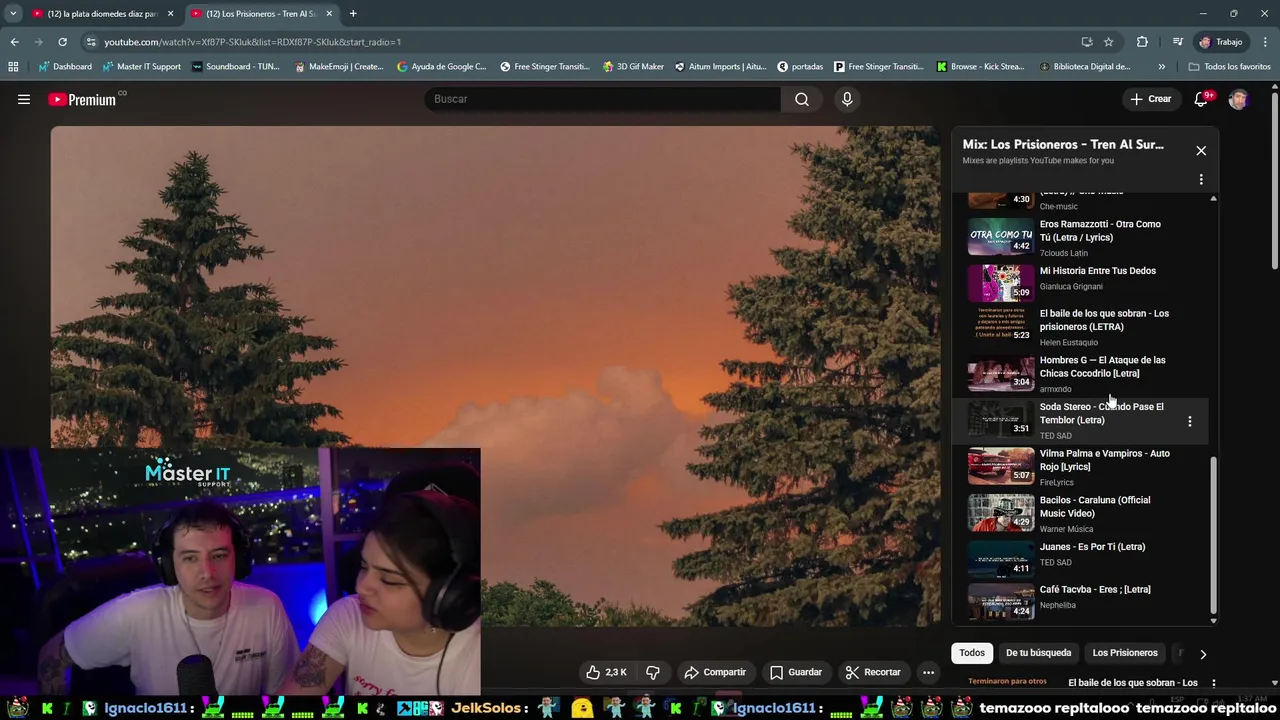The height and width of the screenshot is (720, 1280).
Task: Open options for Soda Stereo playlist item
Action: 1189,422
